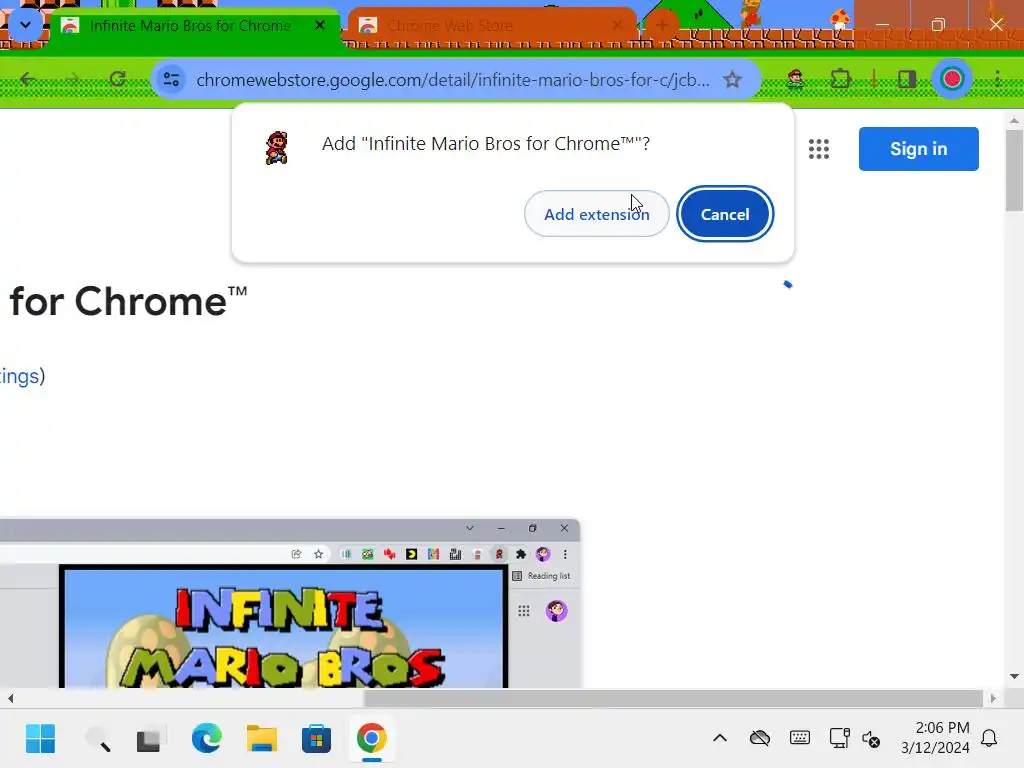Image resolution: width=1024 pixels, height=768 pixels.
Task: Click the horizontal scroll left arrow
Action: 10,698
